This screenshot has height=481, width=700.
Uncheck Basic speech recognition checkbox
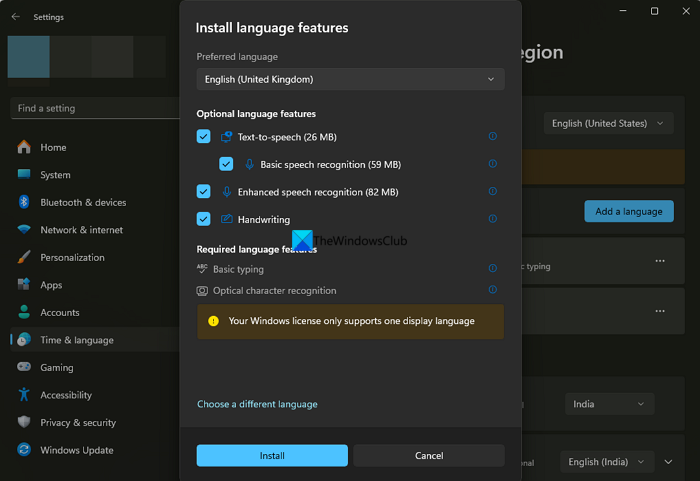(226, 164)
